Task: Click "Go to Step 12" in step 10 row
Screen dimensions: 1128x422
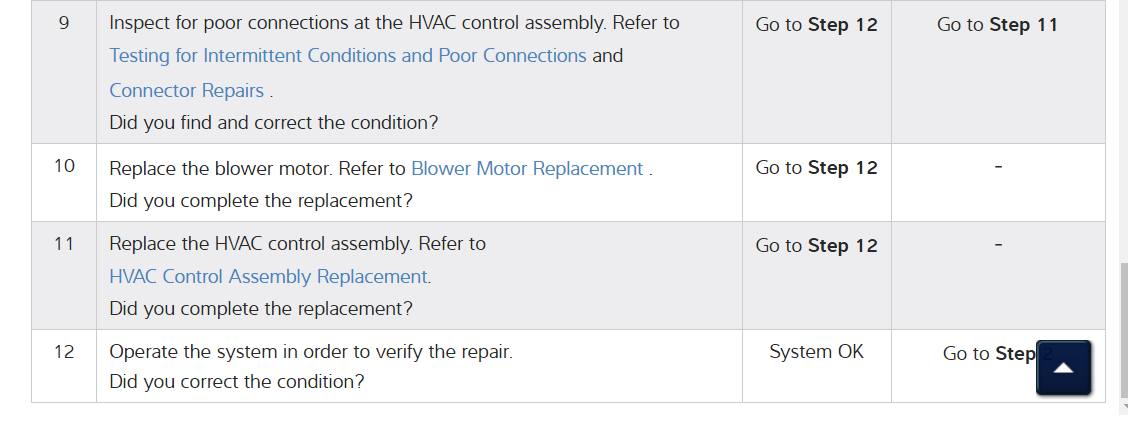Action: (816, 168)
